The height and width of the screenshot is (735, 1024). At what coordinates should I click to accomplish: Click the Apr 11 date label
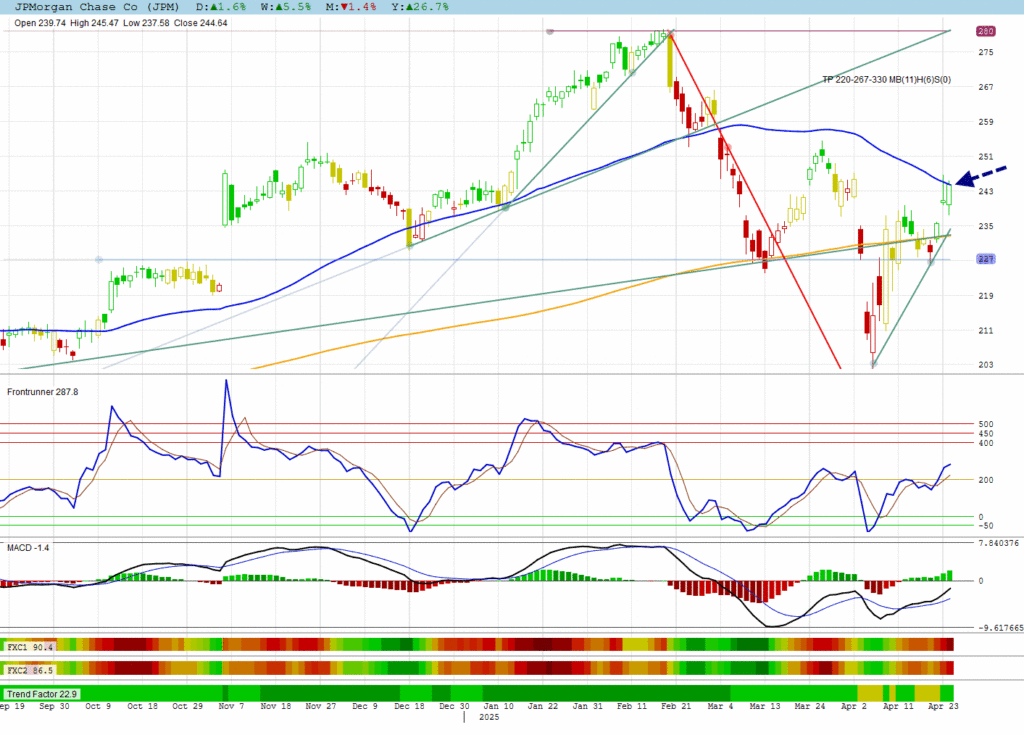[x=898, y=706]
